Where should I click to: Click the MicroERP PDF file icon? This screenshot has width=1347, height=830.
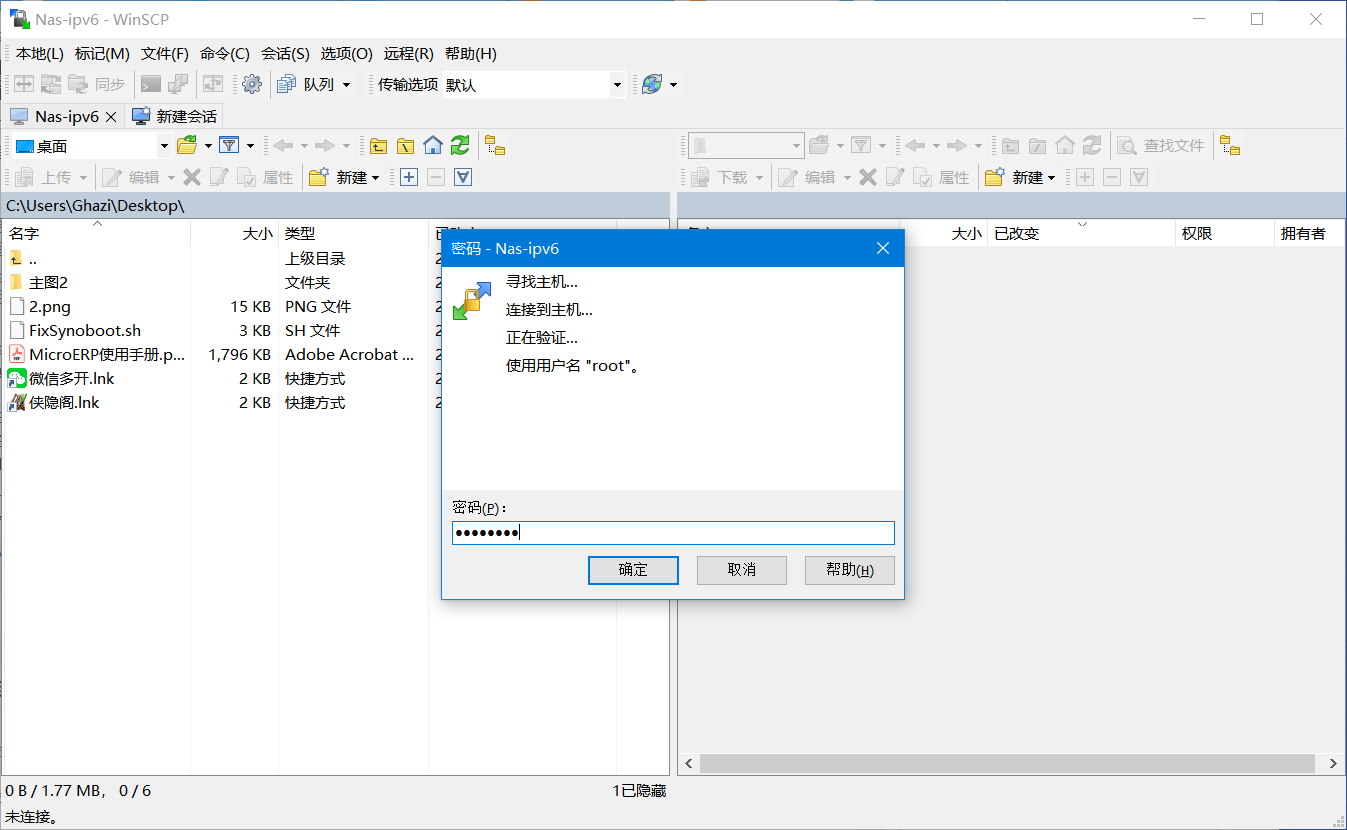[x=17, y=354]
